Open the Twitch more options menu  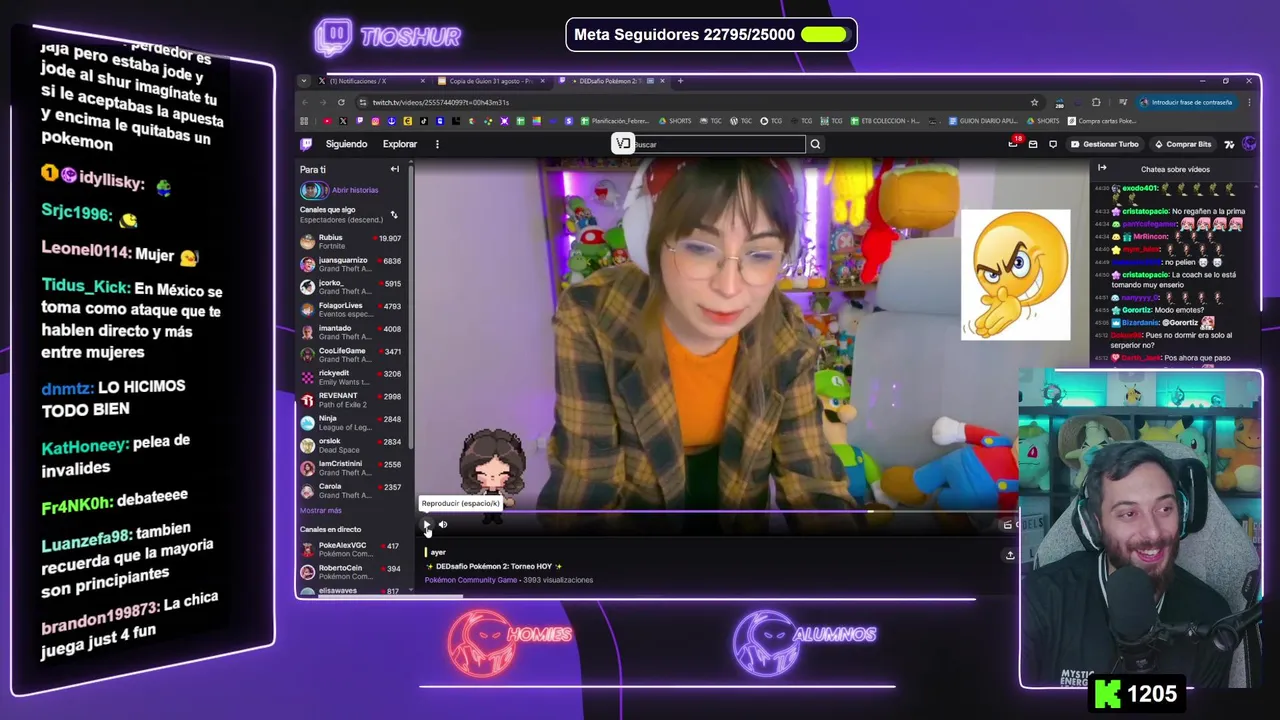coord(437,144)
